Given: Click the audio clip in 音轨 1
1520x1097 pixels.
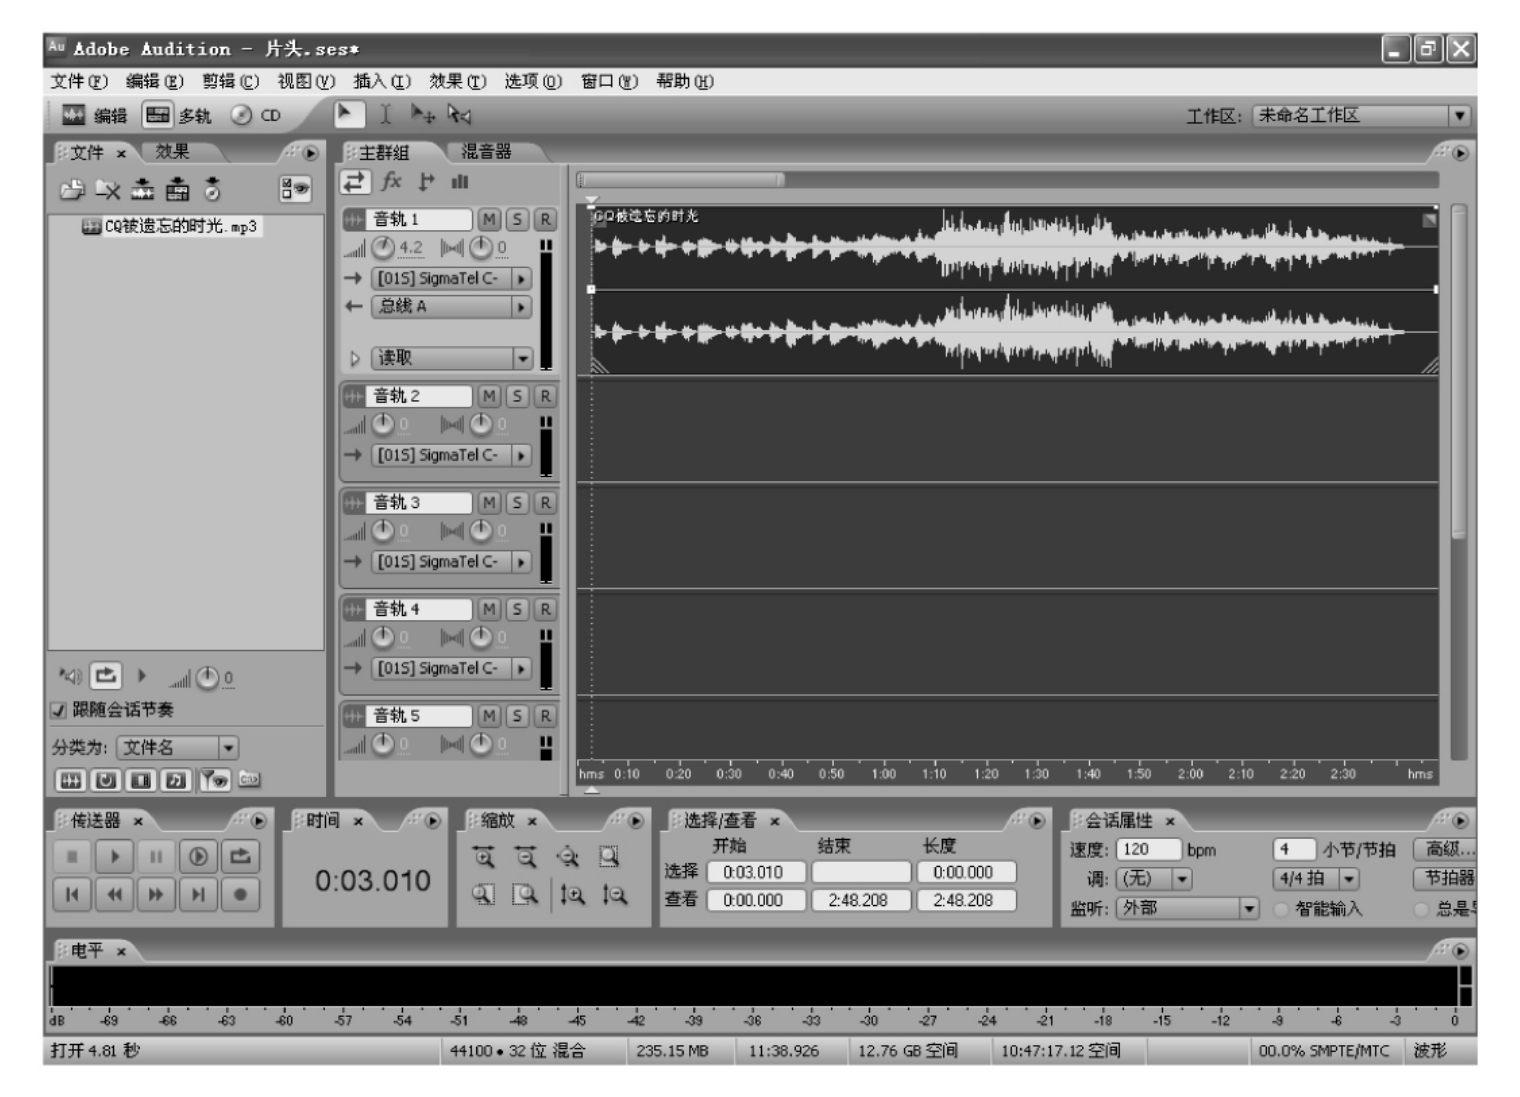Looking at the screenshot, I should click(1014, 290).
